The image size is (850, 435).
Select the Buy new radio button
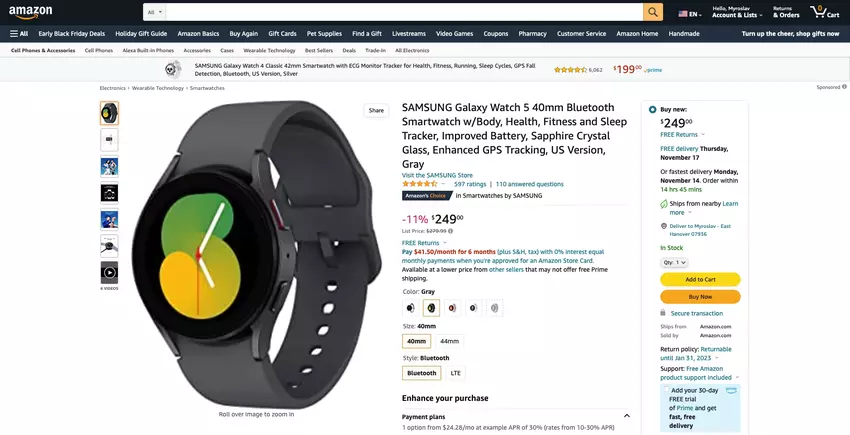click(x=652, y=110)
